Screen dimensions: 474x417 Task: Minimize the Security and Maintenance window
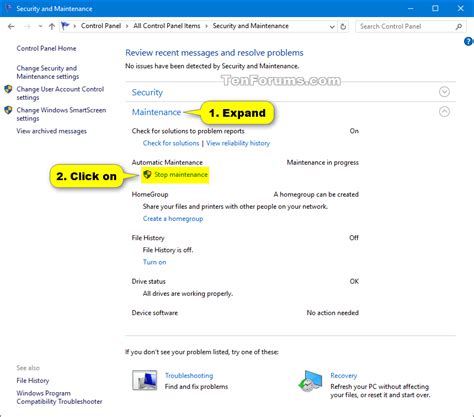410,8
